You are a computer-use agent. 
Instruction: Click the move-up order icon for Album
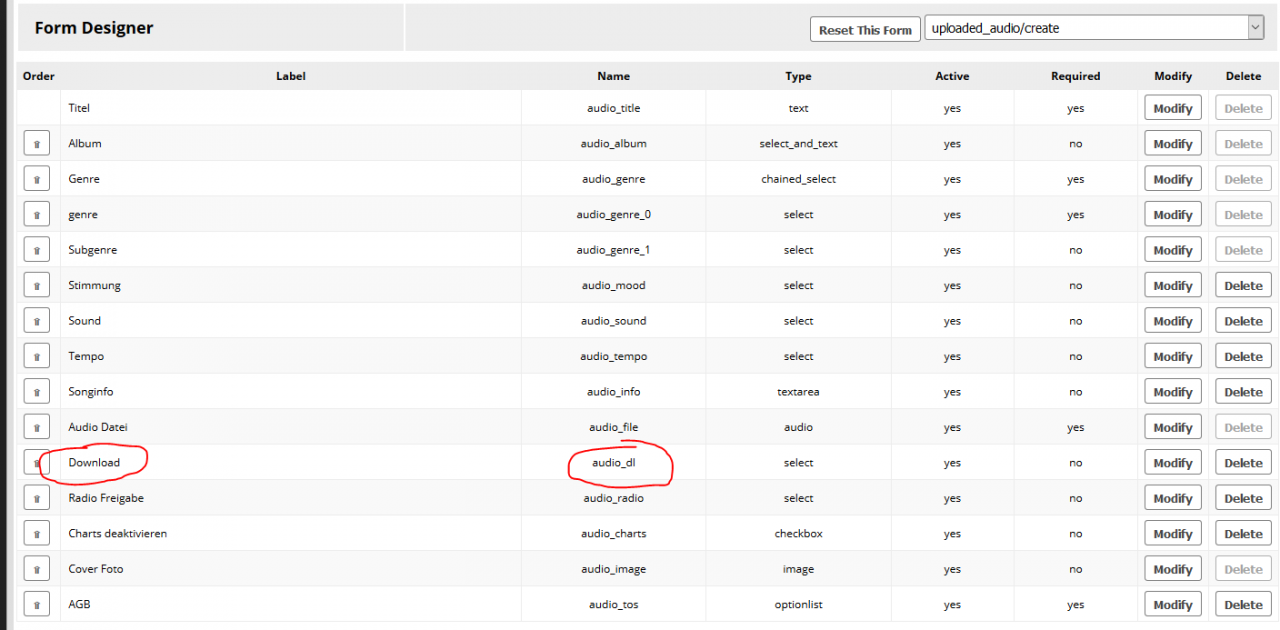click(x=37, y=144)
